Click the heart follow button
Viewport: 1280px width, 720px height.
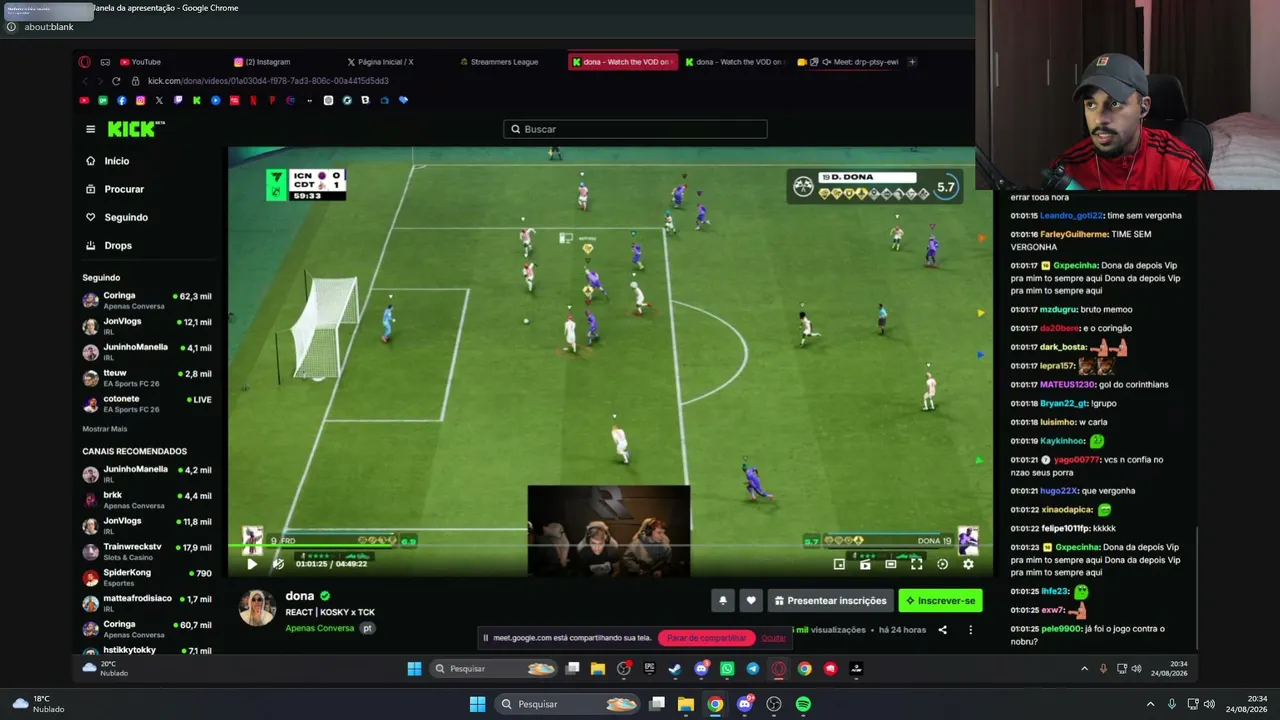[751, 600]
